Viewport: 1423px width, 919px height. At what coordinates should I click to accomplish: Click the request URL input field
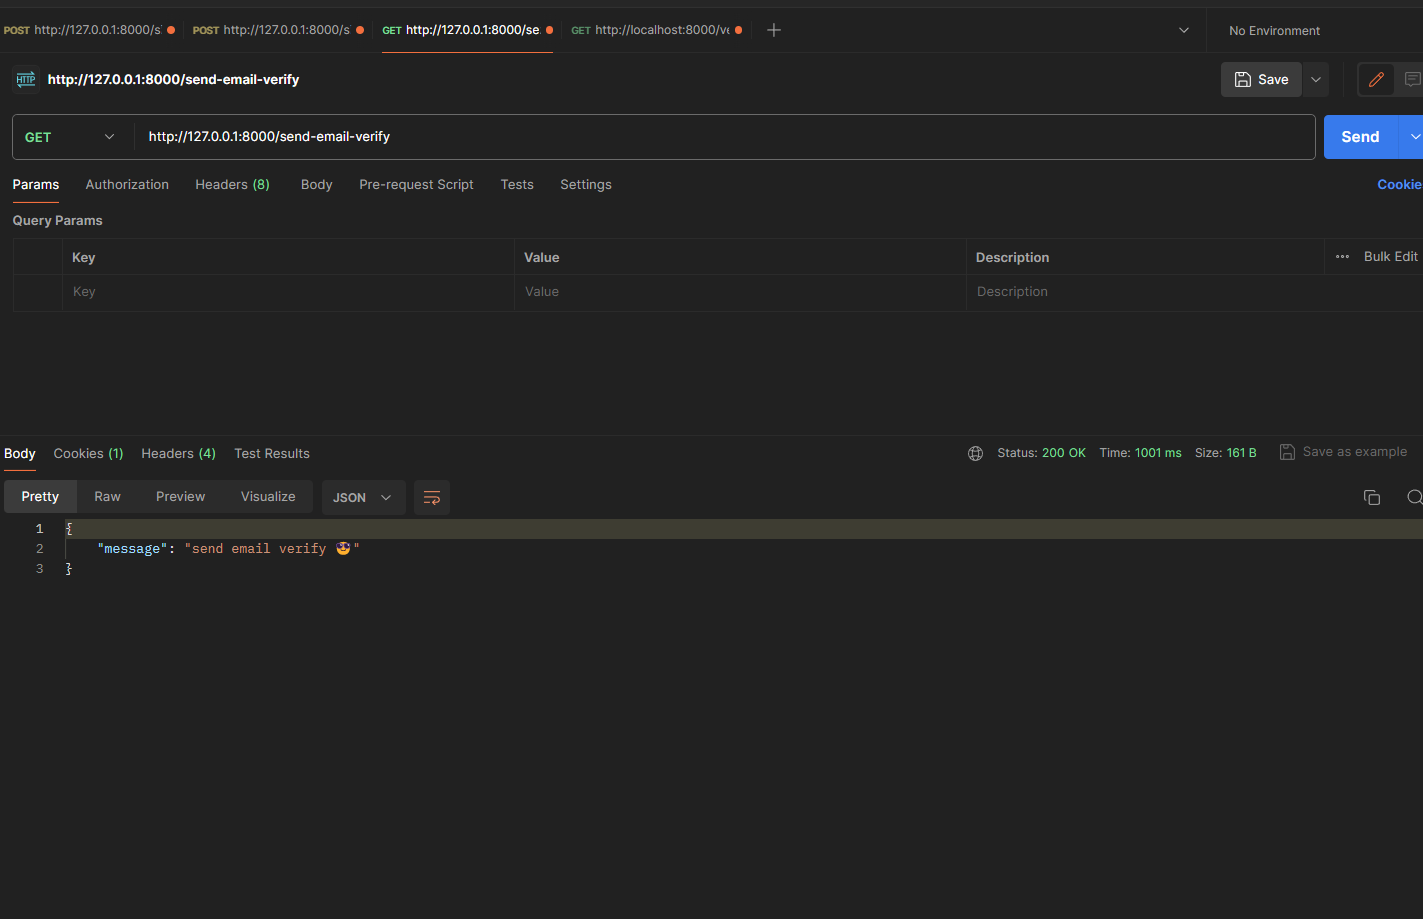pos(725,137)
